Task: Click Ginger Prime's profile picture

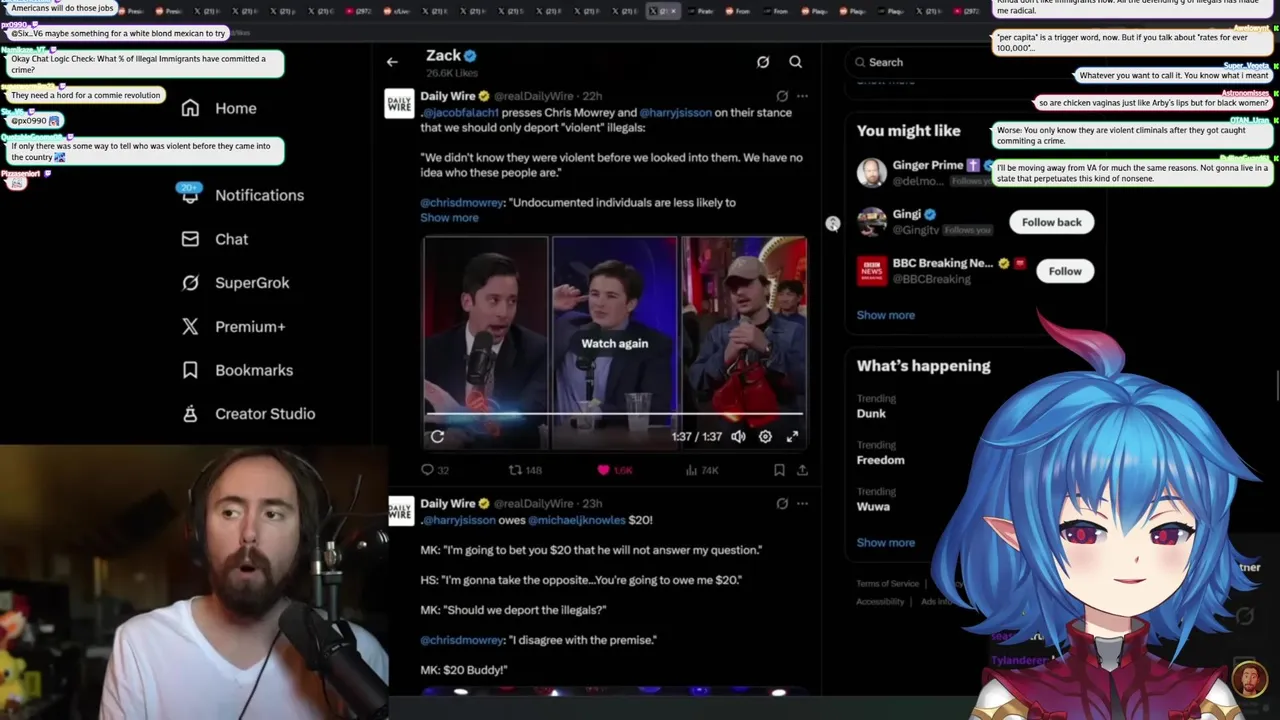Action: coord(872,172)
